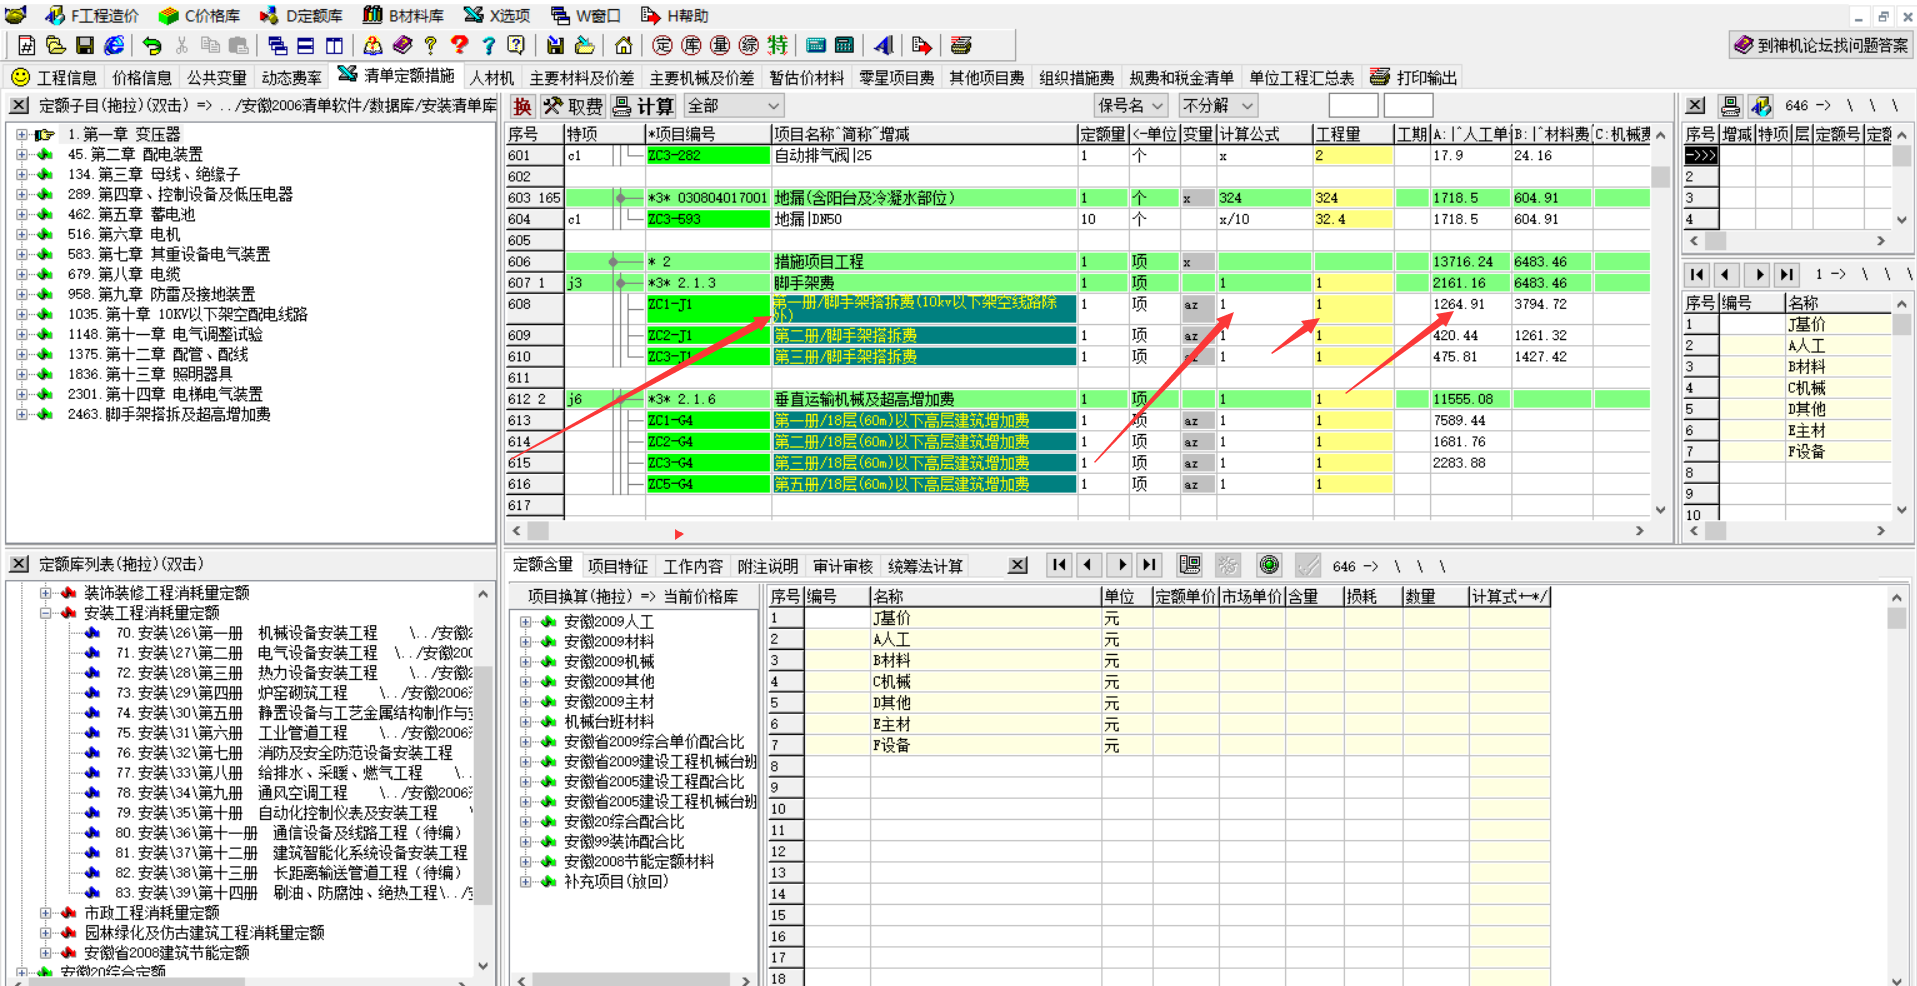Screen dimensions: 1917x986
Task: Go to next record in right panel navigation
Action: pos(1757,274)
